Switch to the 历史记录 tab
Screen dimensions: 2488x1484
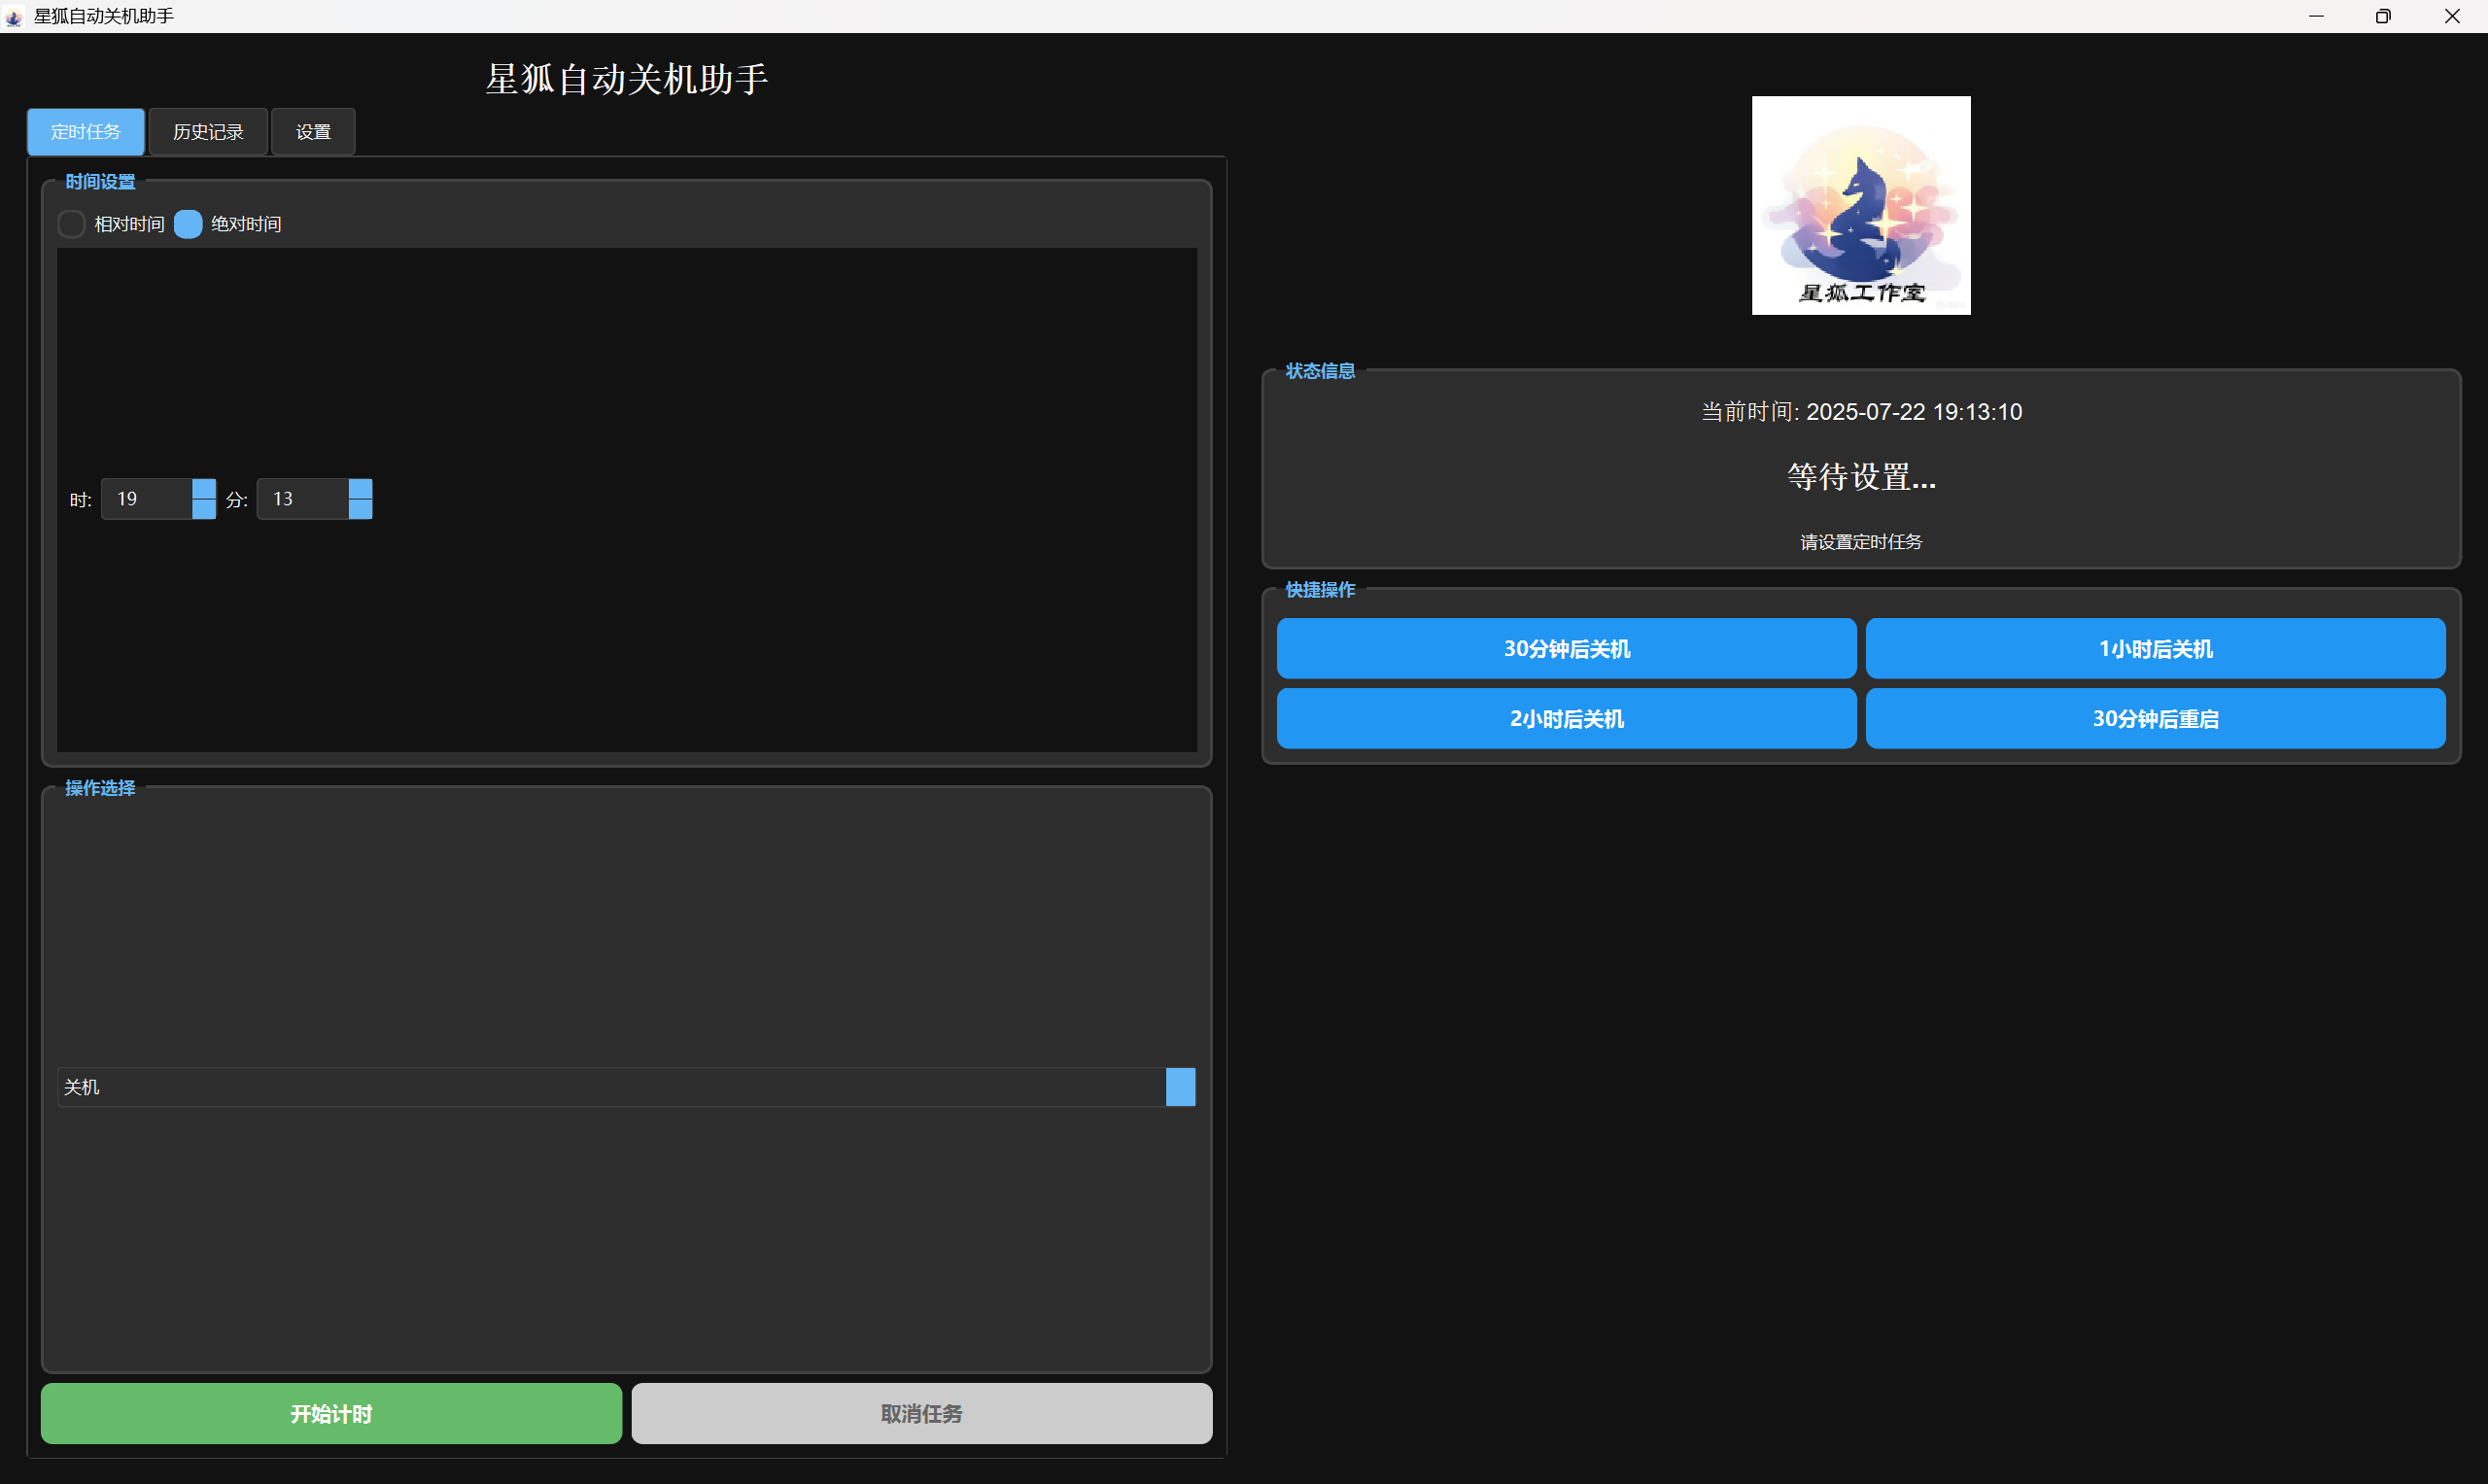point(208,132)
